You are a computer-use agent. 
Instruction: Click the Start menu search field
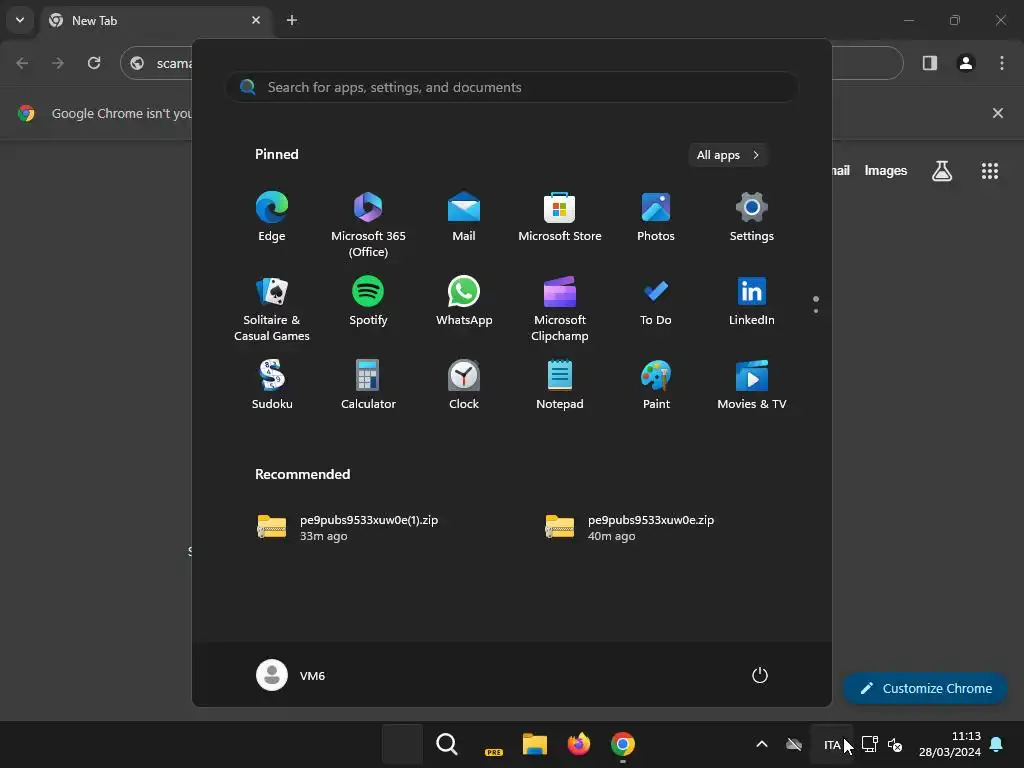click(x=512, y=87)
